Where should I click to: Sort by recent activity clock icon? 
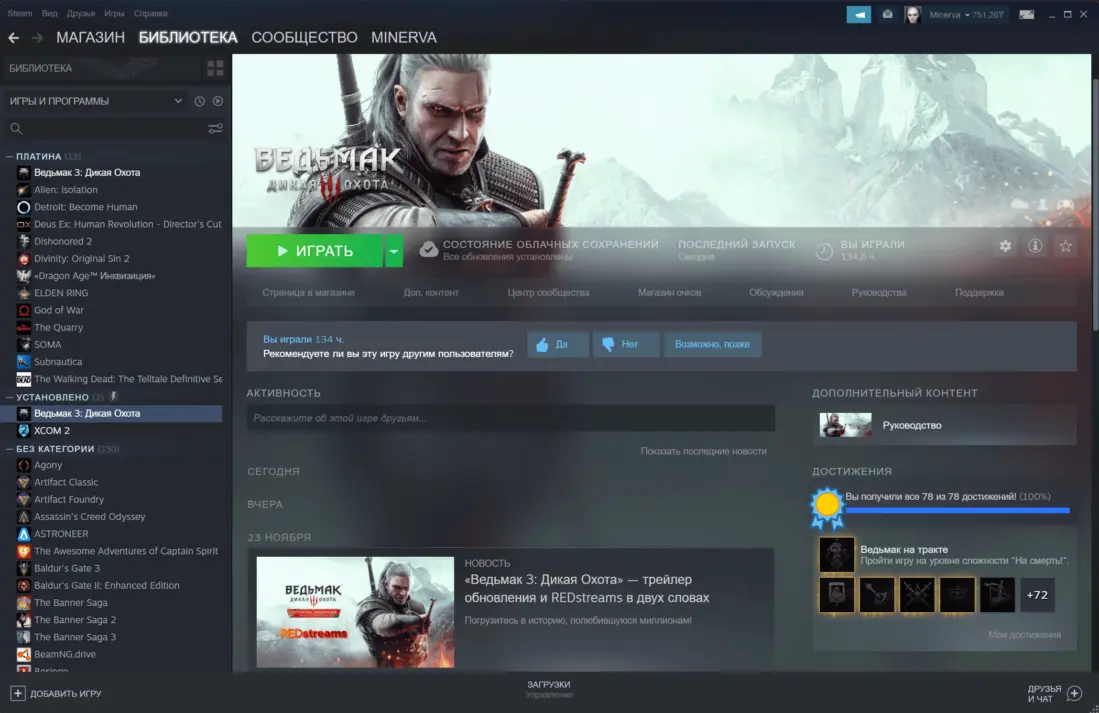click(200, 101)
